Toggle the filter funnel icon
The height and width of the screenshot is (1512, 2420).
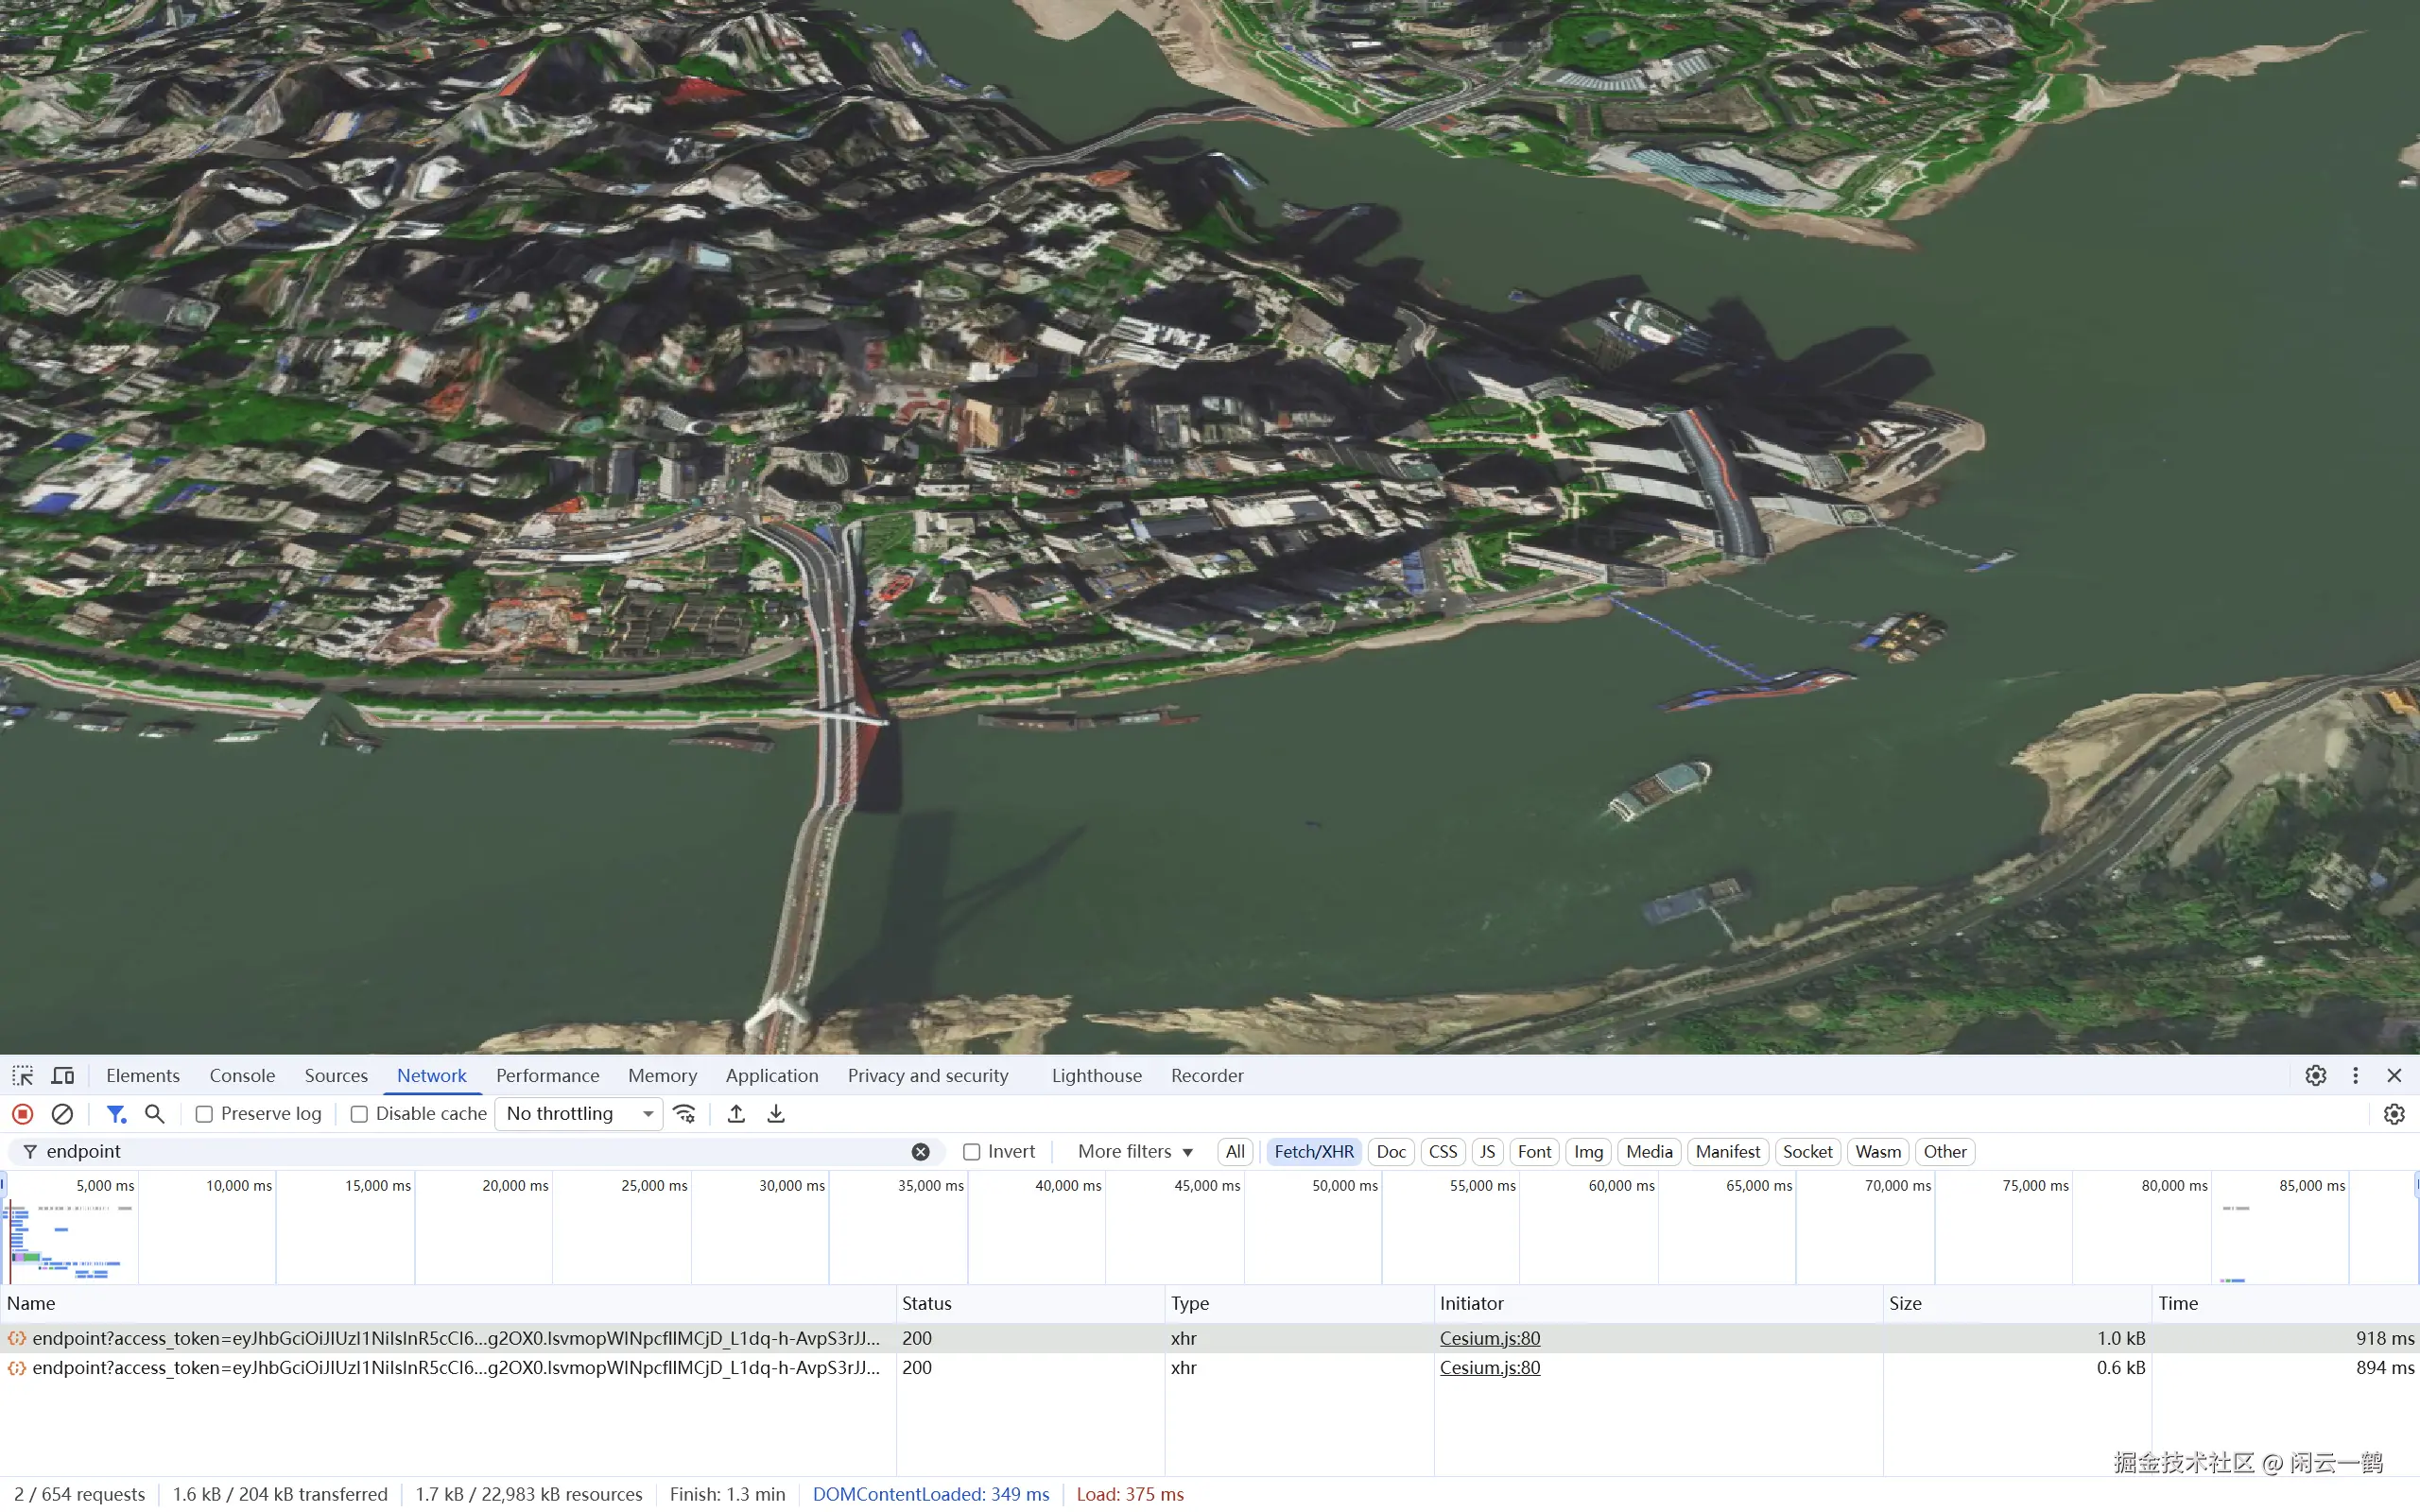pos(116,1113)
